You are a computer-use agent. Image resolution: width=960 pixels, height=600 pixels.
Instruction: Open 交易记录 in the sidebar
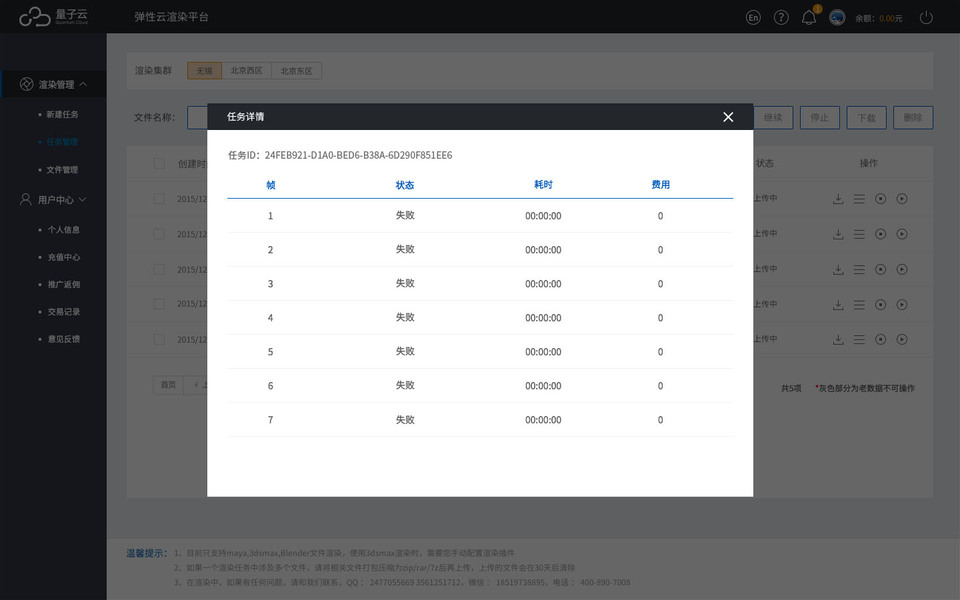tap(64, 312)
